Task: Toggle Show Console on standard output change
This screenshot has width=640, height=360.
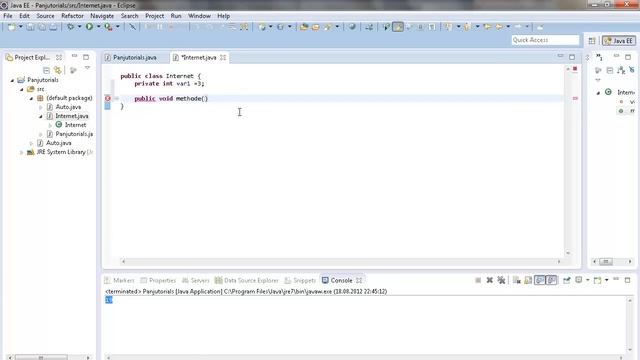Action: coord(540,280)
